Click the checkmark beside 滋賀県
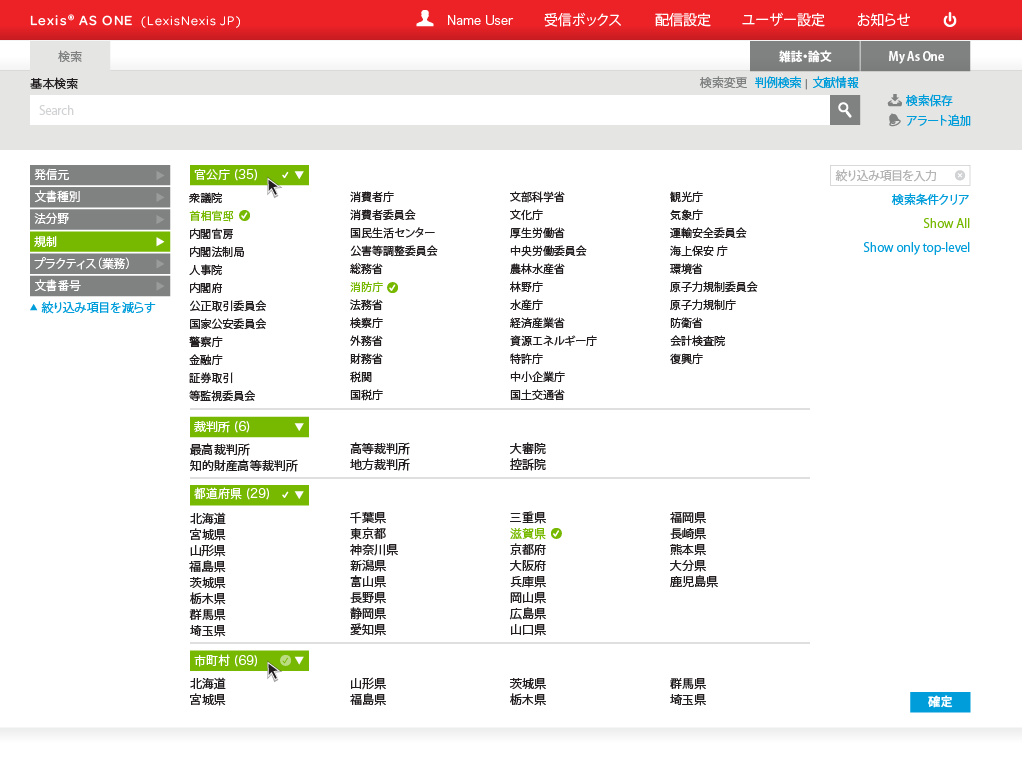 [x=556, y=534]
